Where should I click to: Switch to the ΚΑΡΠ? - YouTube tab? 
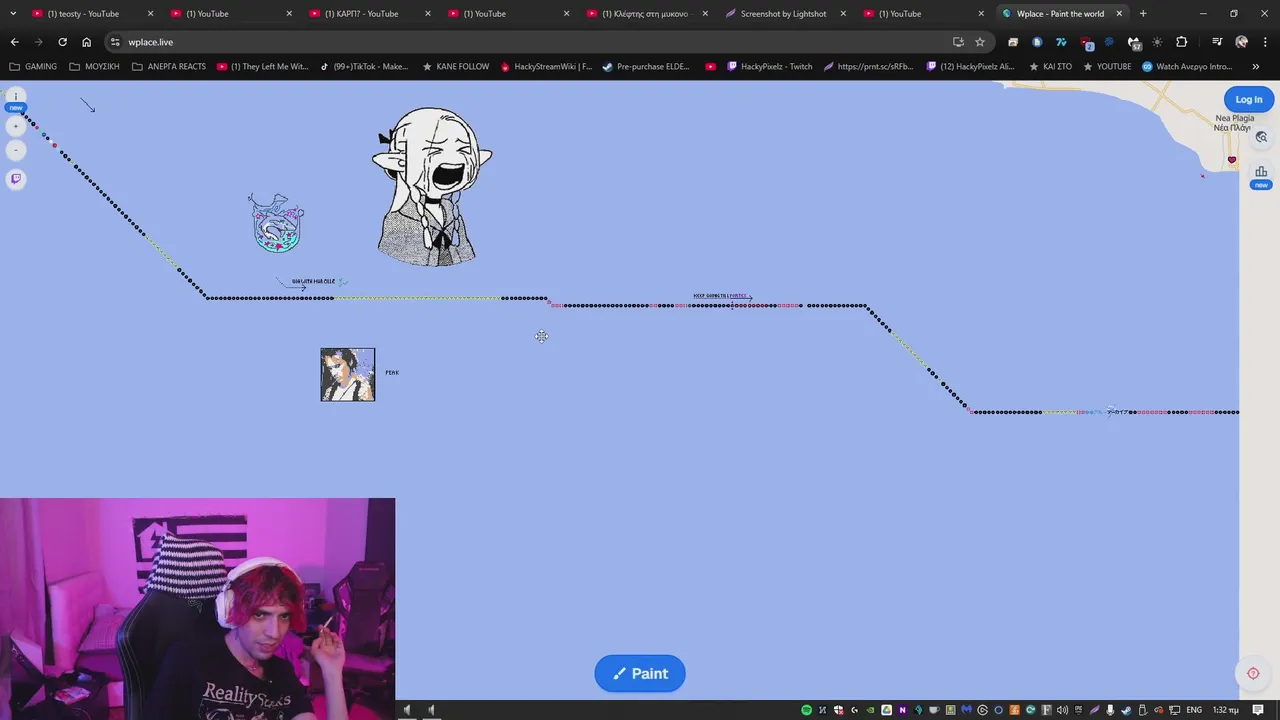coord(370,13)
